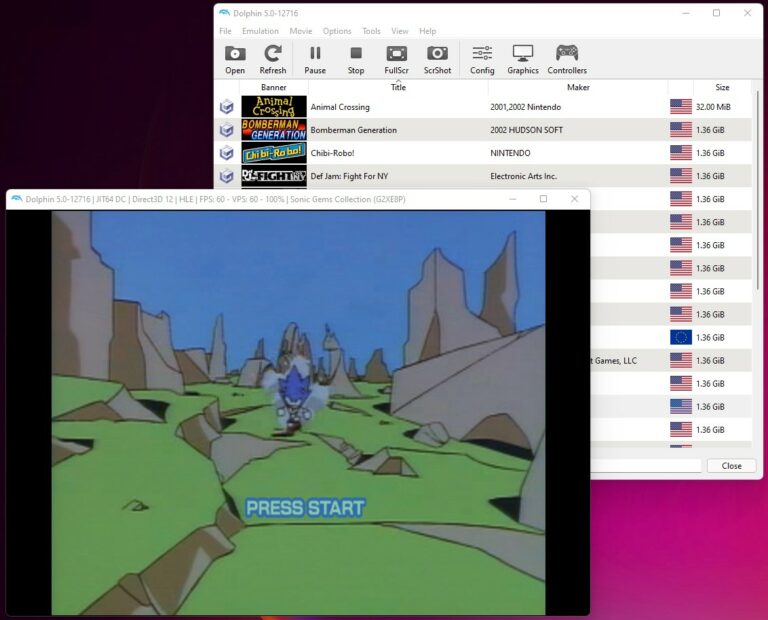Click the Close button below list
This screenshot has width=768, height=620.
tap(731, 466)
